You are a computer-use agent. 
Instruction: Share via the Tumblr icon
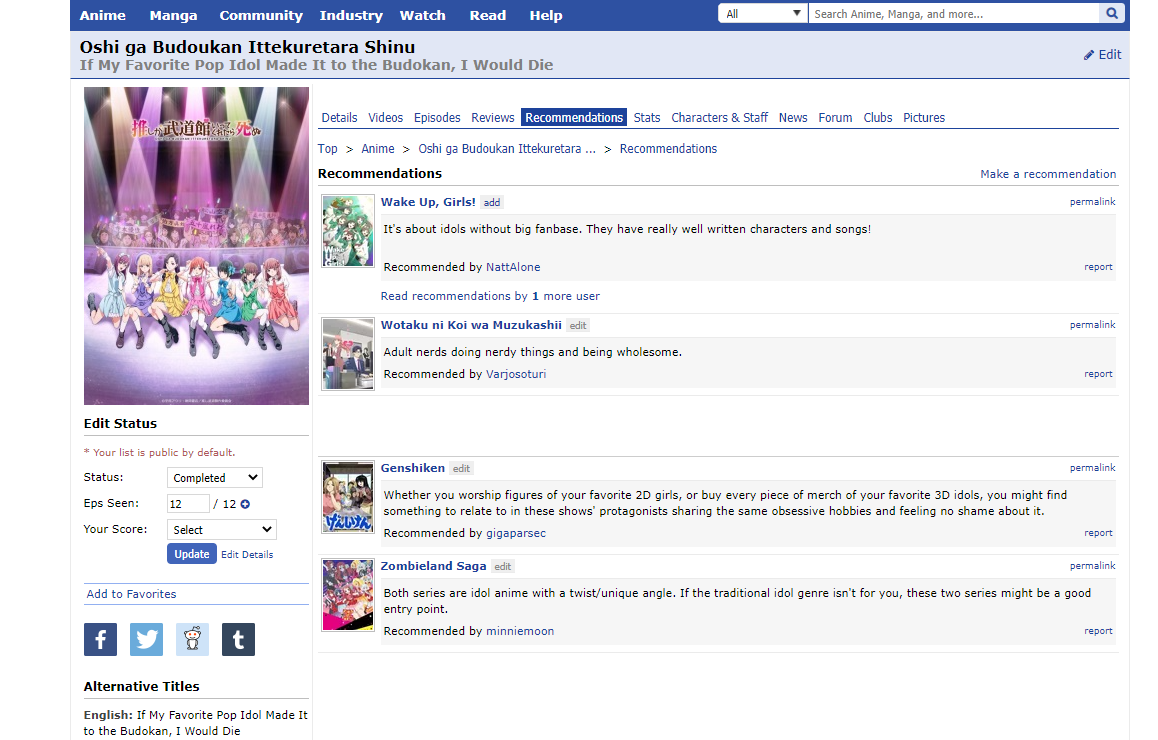pos(238,639)
